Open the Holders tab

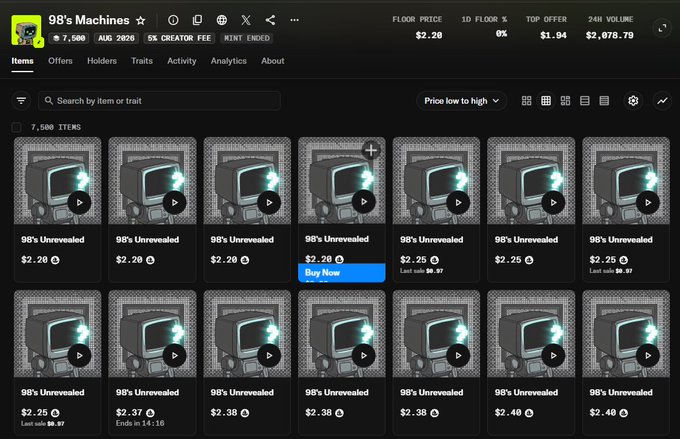102,61
